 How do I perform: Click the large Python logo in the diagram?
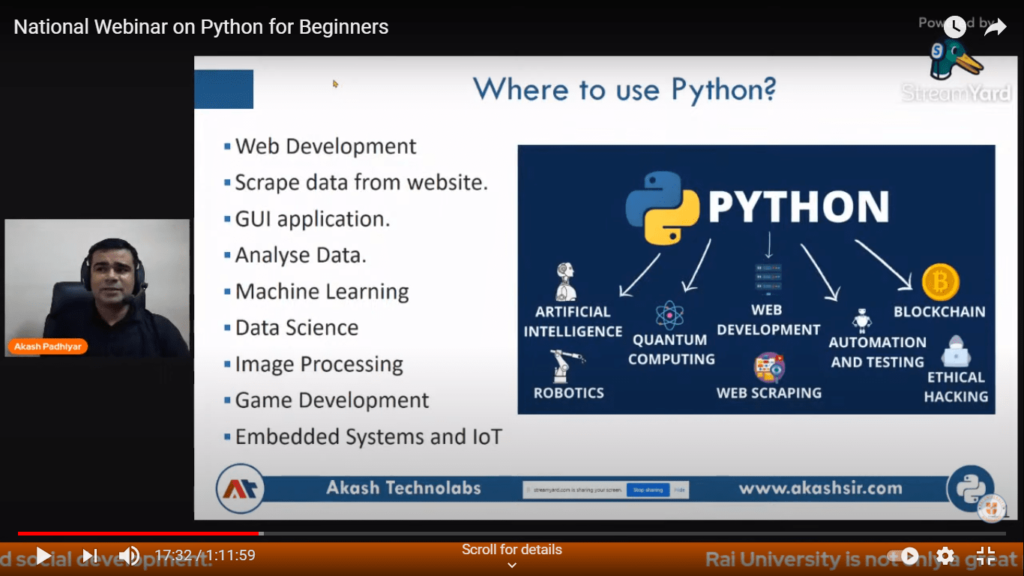click(x=662, y=208)
